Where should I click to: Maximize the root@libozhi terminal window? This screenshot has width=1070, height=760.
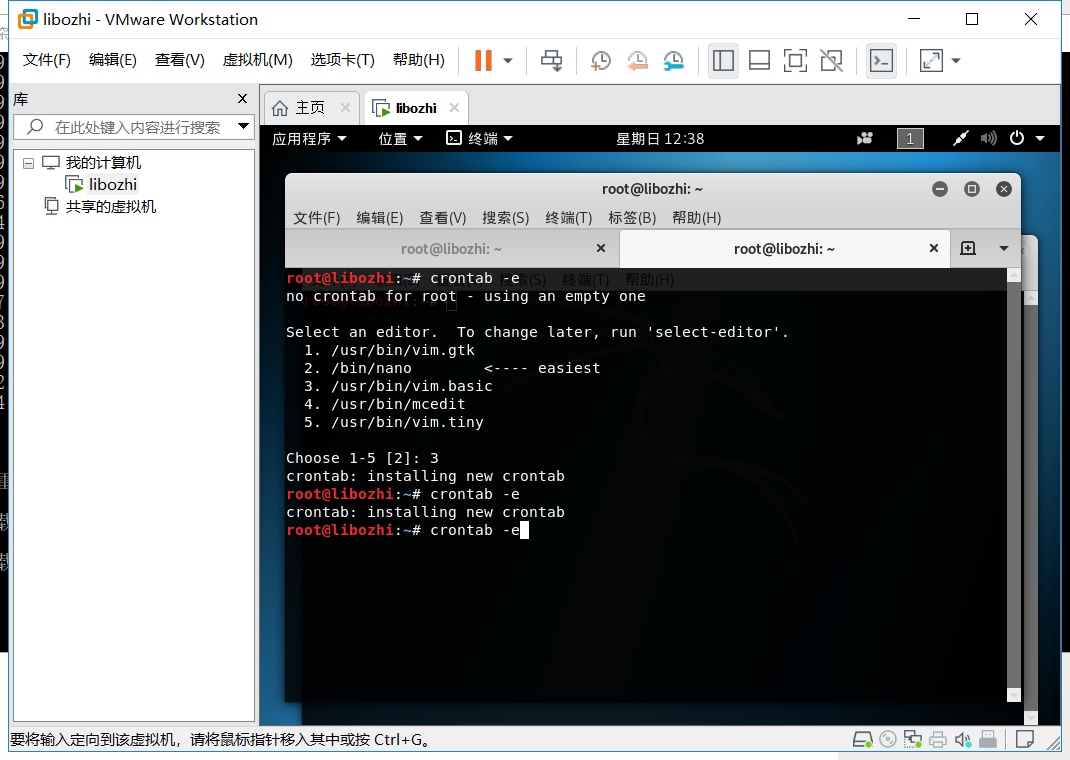972,189
